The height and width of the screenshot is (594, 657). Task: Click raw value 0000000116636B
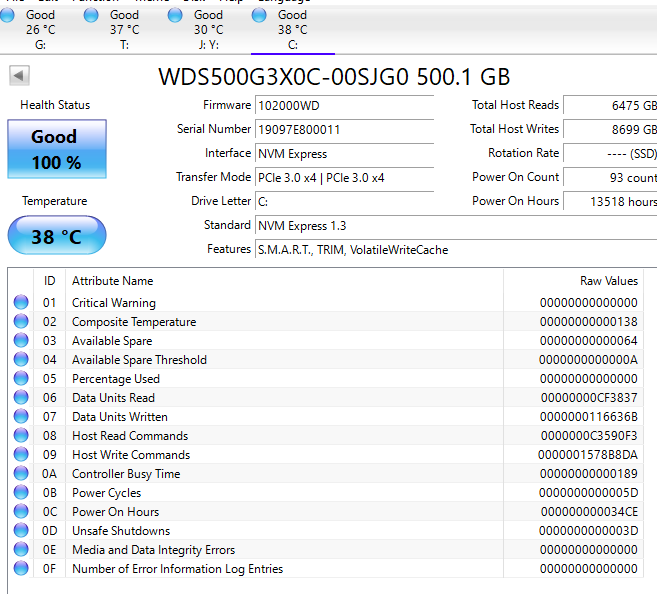click(x=589, y=416)
